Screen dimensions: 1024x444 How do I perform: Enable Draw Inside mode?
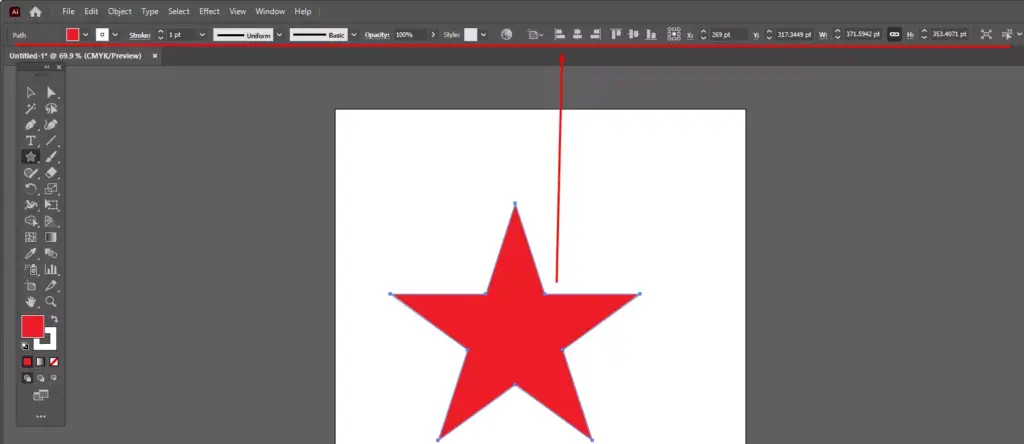coord(54,378)
